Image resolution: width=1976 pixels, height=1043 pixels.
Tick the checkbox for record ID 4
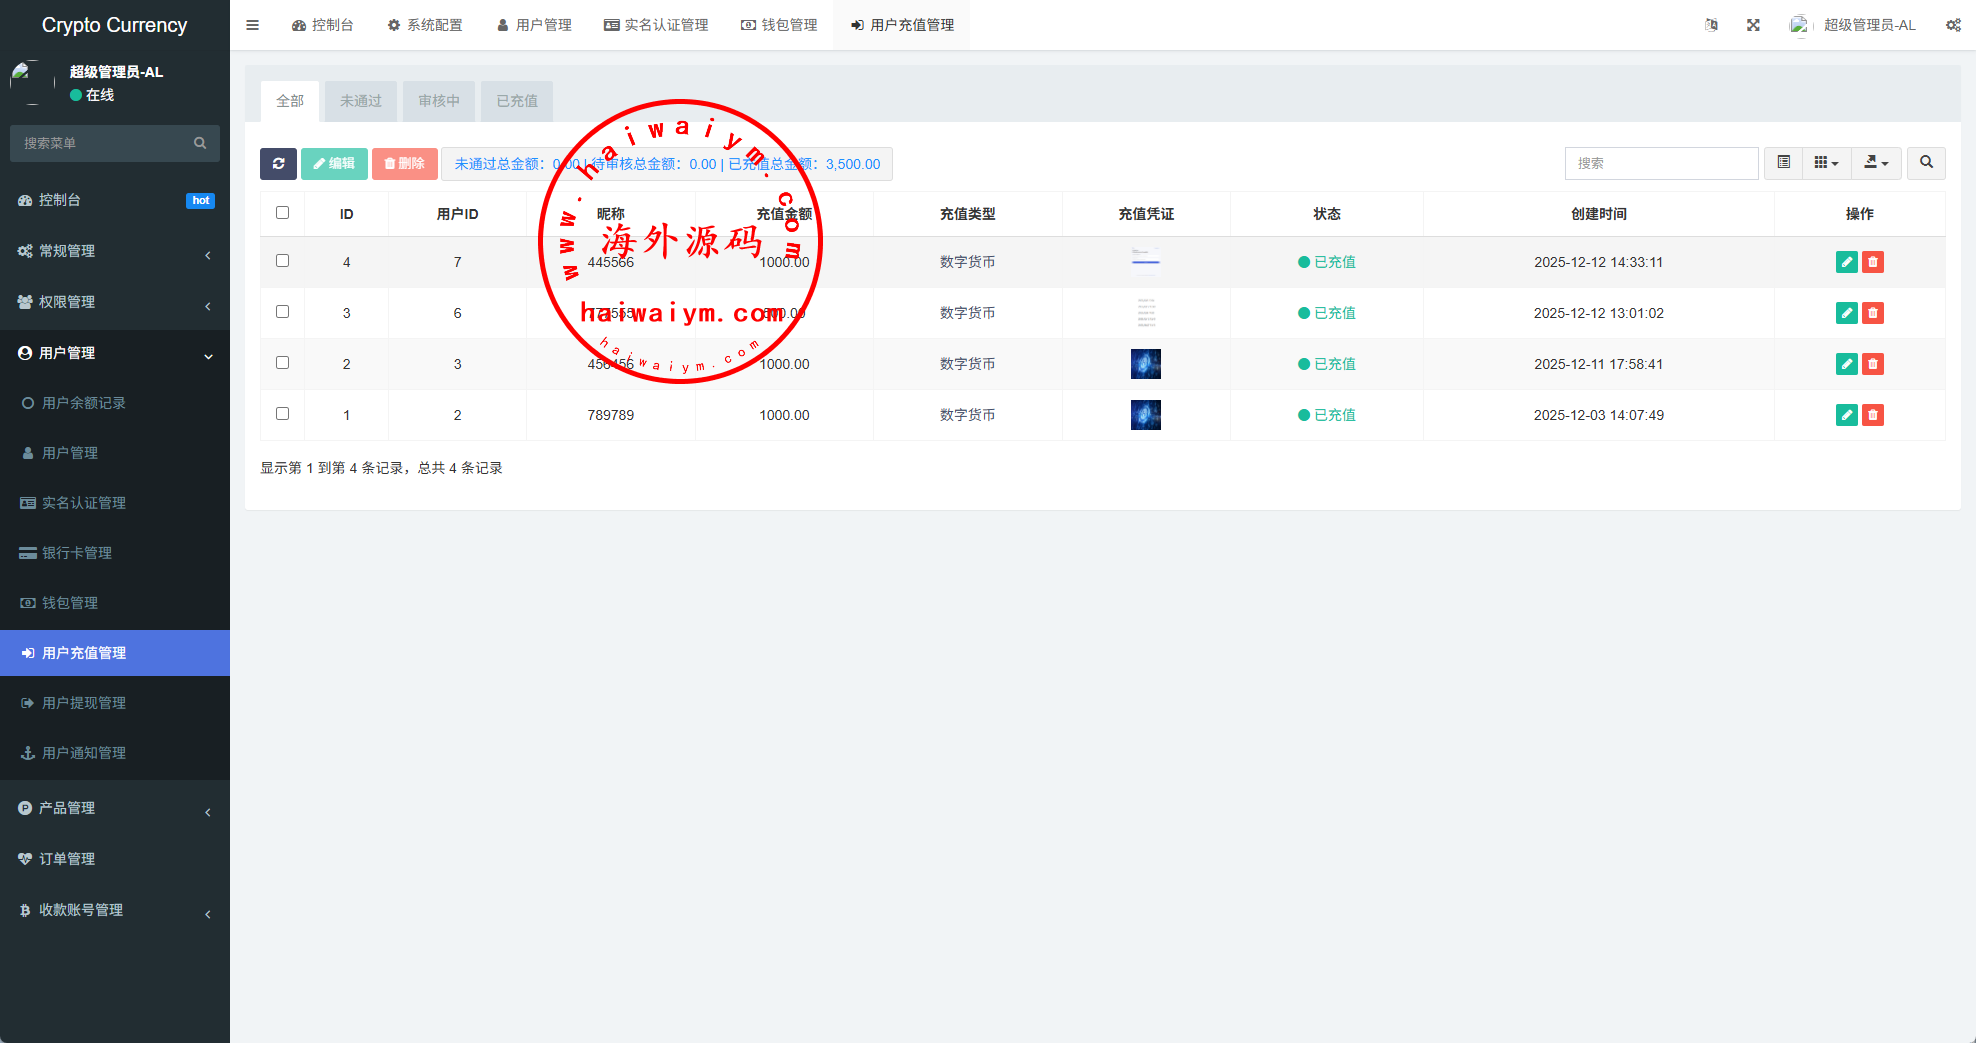pos(283,261)
